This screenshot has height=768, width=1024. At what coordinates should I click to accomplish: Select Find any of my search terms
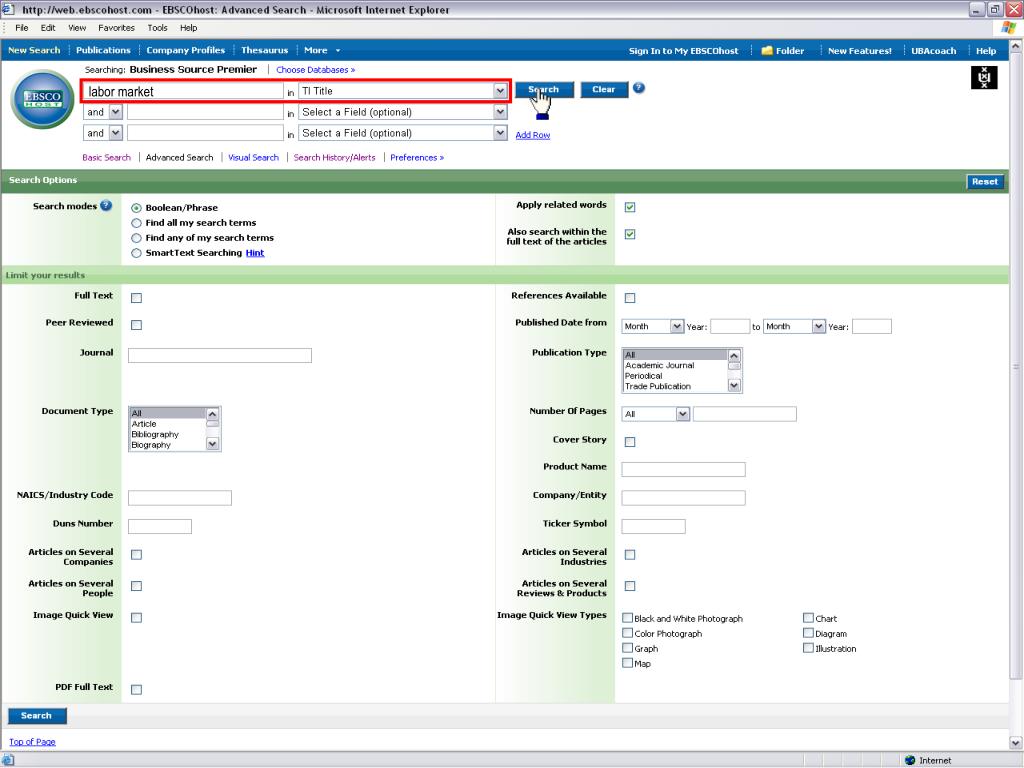[136, 238]
